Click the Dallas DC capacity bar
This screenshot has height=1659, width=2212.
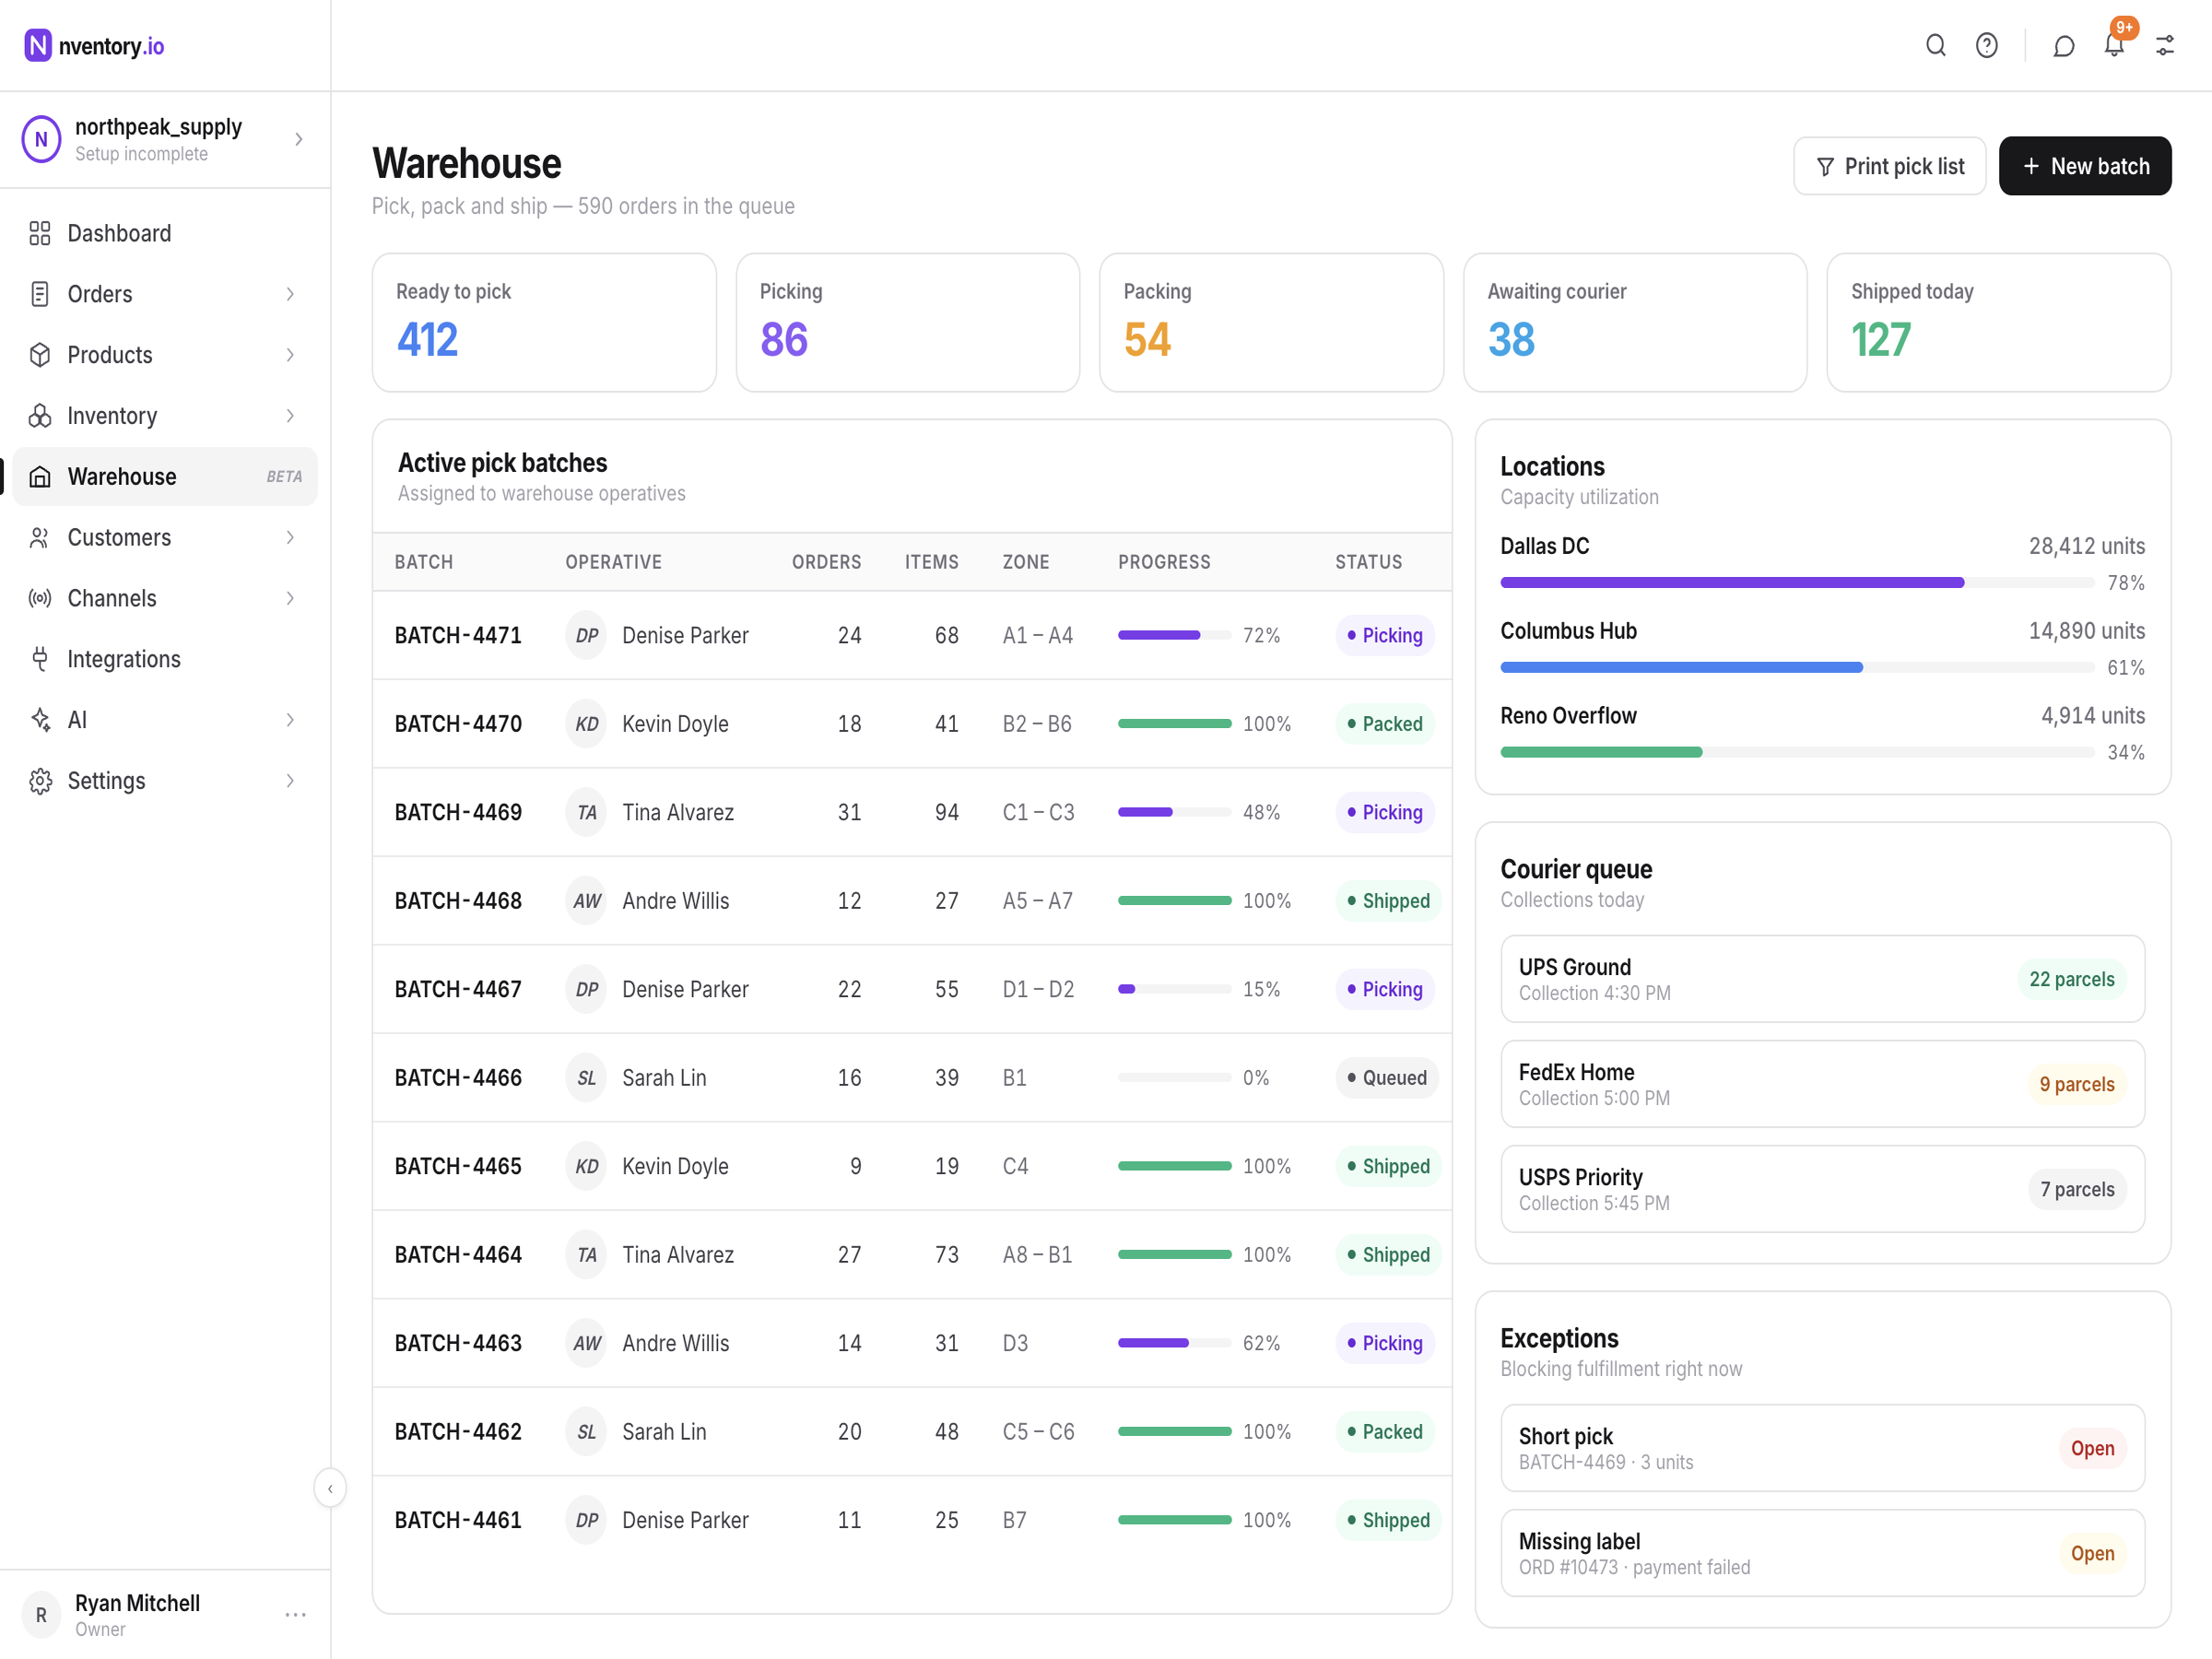pyautogui.click(x=1796, y=582)
